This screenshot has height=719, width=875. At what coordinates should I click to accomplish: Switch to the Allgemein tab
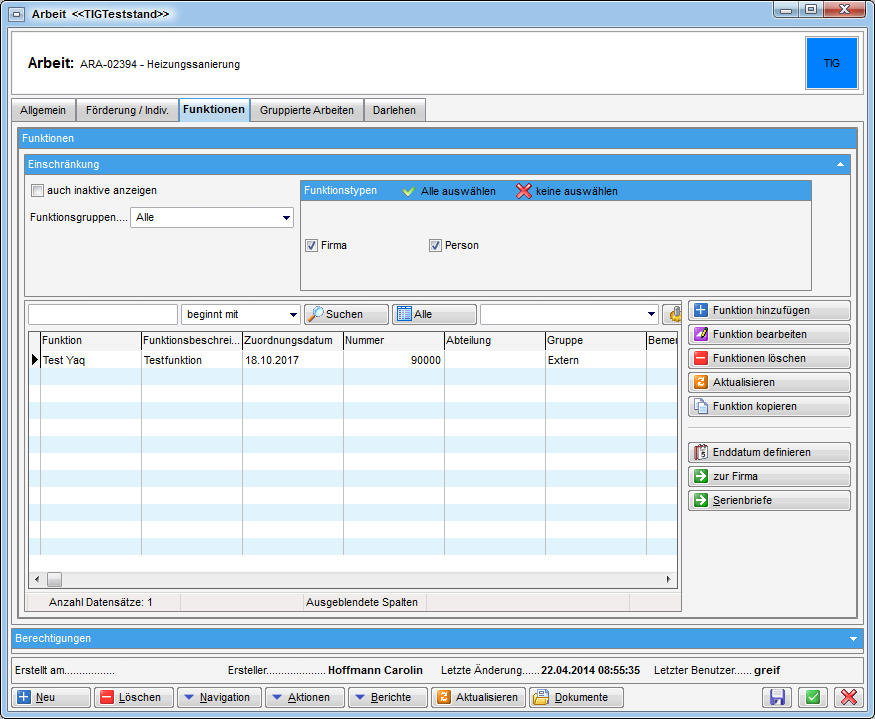(x=43, y=110)
